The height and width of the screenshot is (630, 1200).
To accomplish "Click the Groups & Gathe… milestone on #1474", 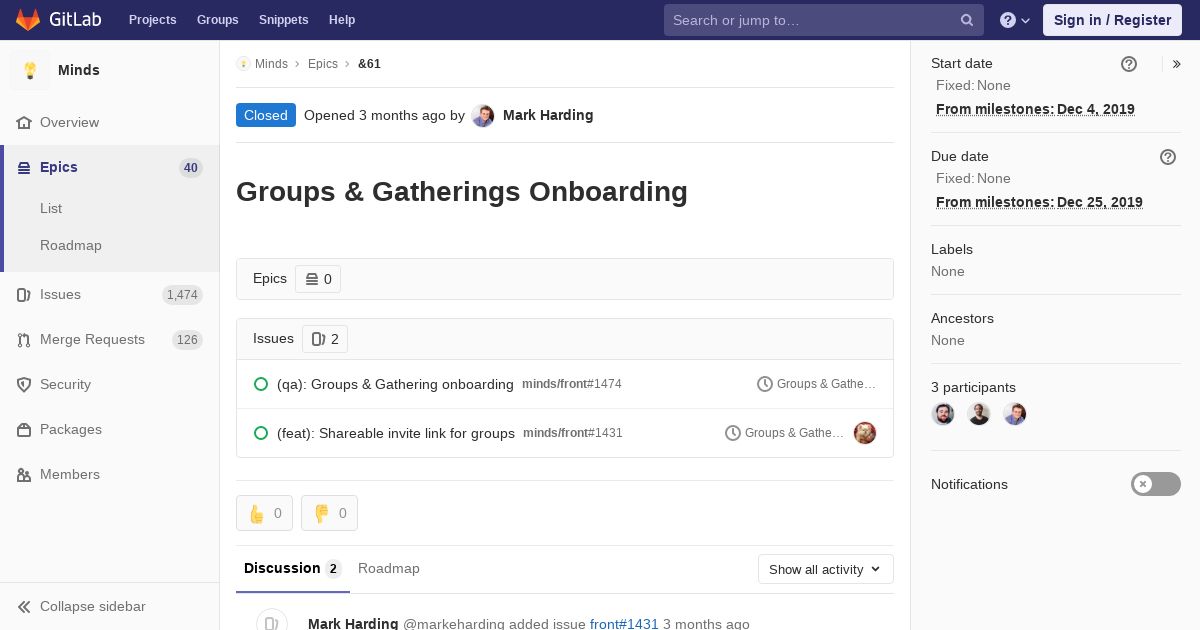I will pos(826,384).
